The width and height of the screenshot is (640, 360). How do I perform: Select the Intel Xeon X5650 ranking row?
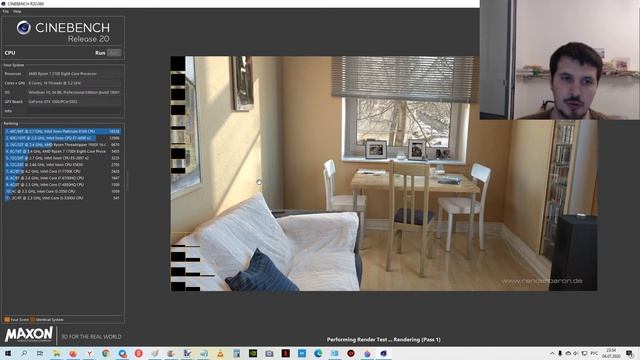click(63, 164)
